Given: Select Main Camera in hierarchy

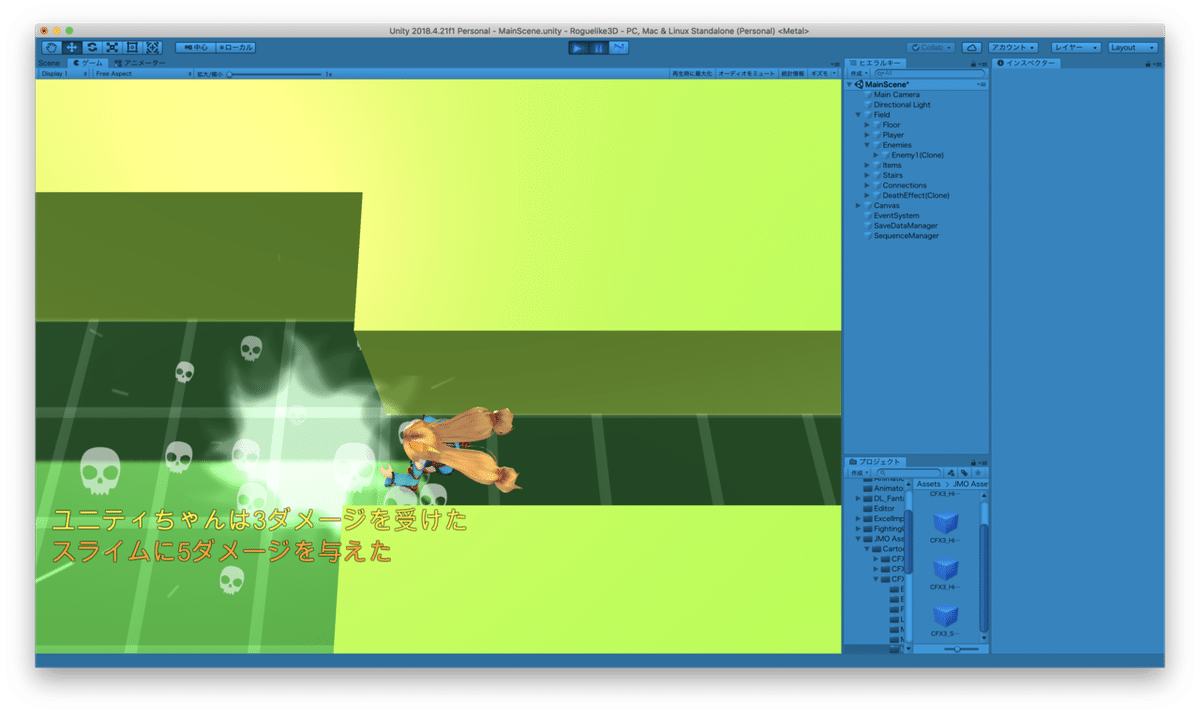Looking at the screenshot, I should click(896, 94).
